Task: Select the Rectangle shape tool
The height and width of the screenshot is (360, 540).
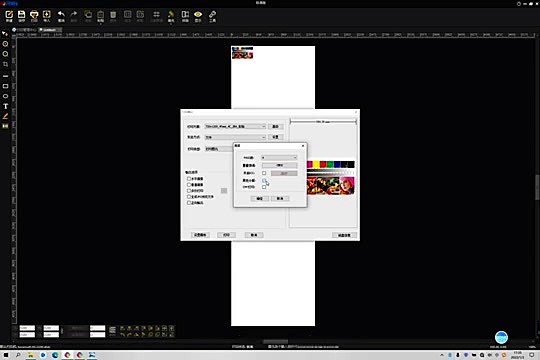Action: click(5, 86)
